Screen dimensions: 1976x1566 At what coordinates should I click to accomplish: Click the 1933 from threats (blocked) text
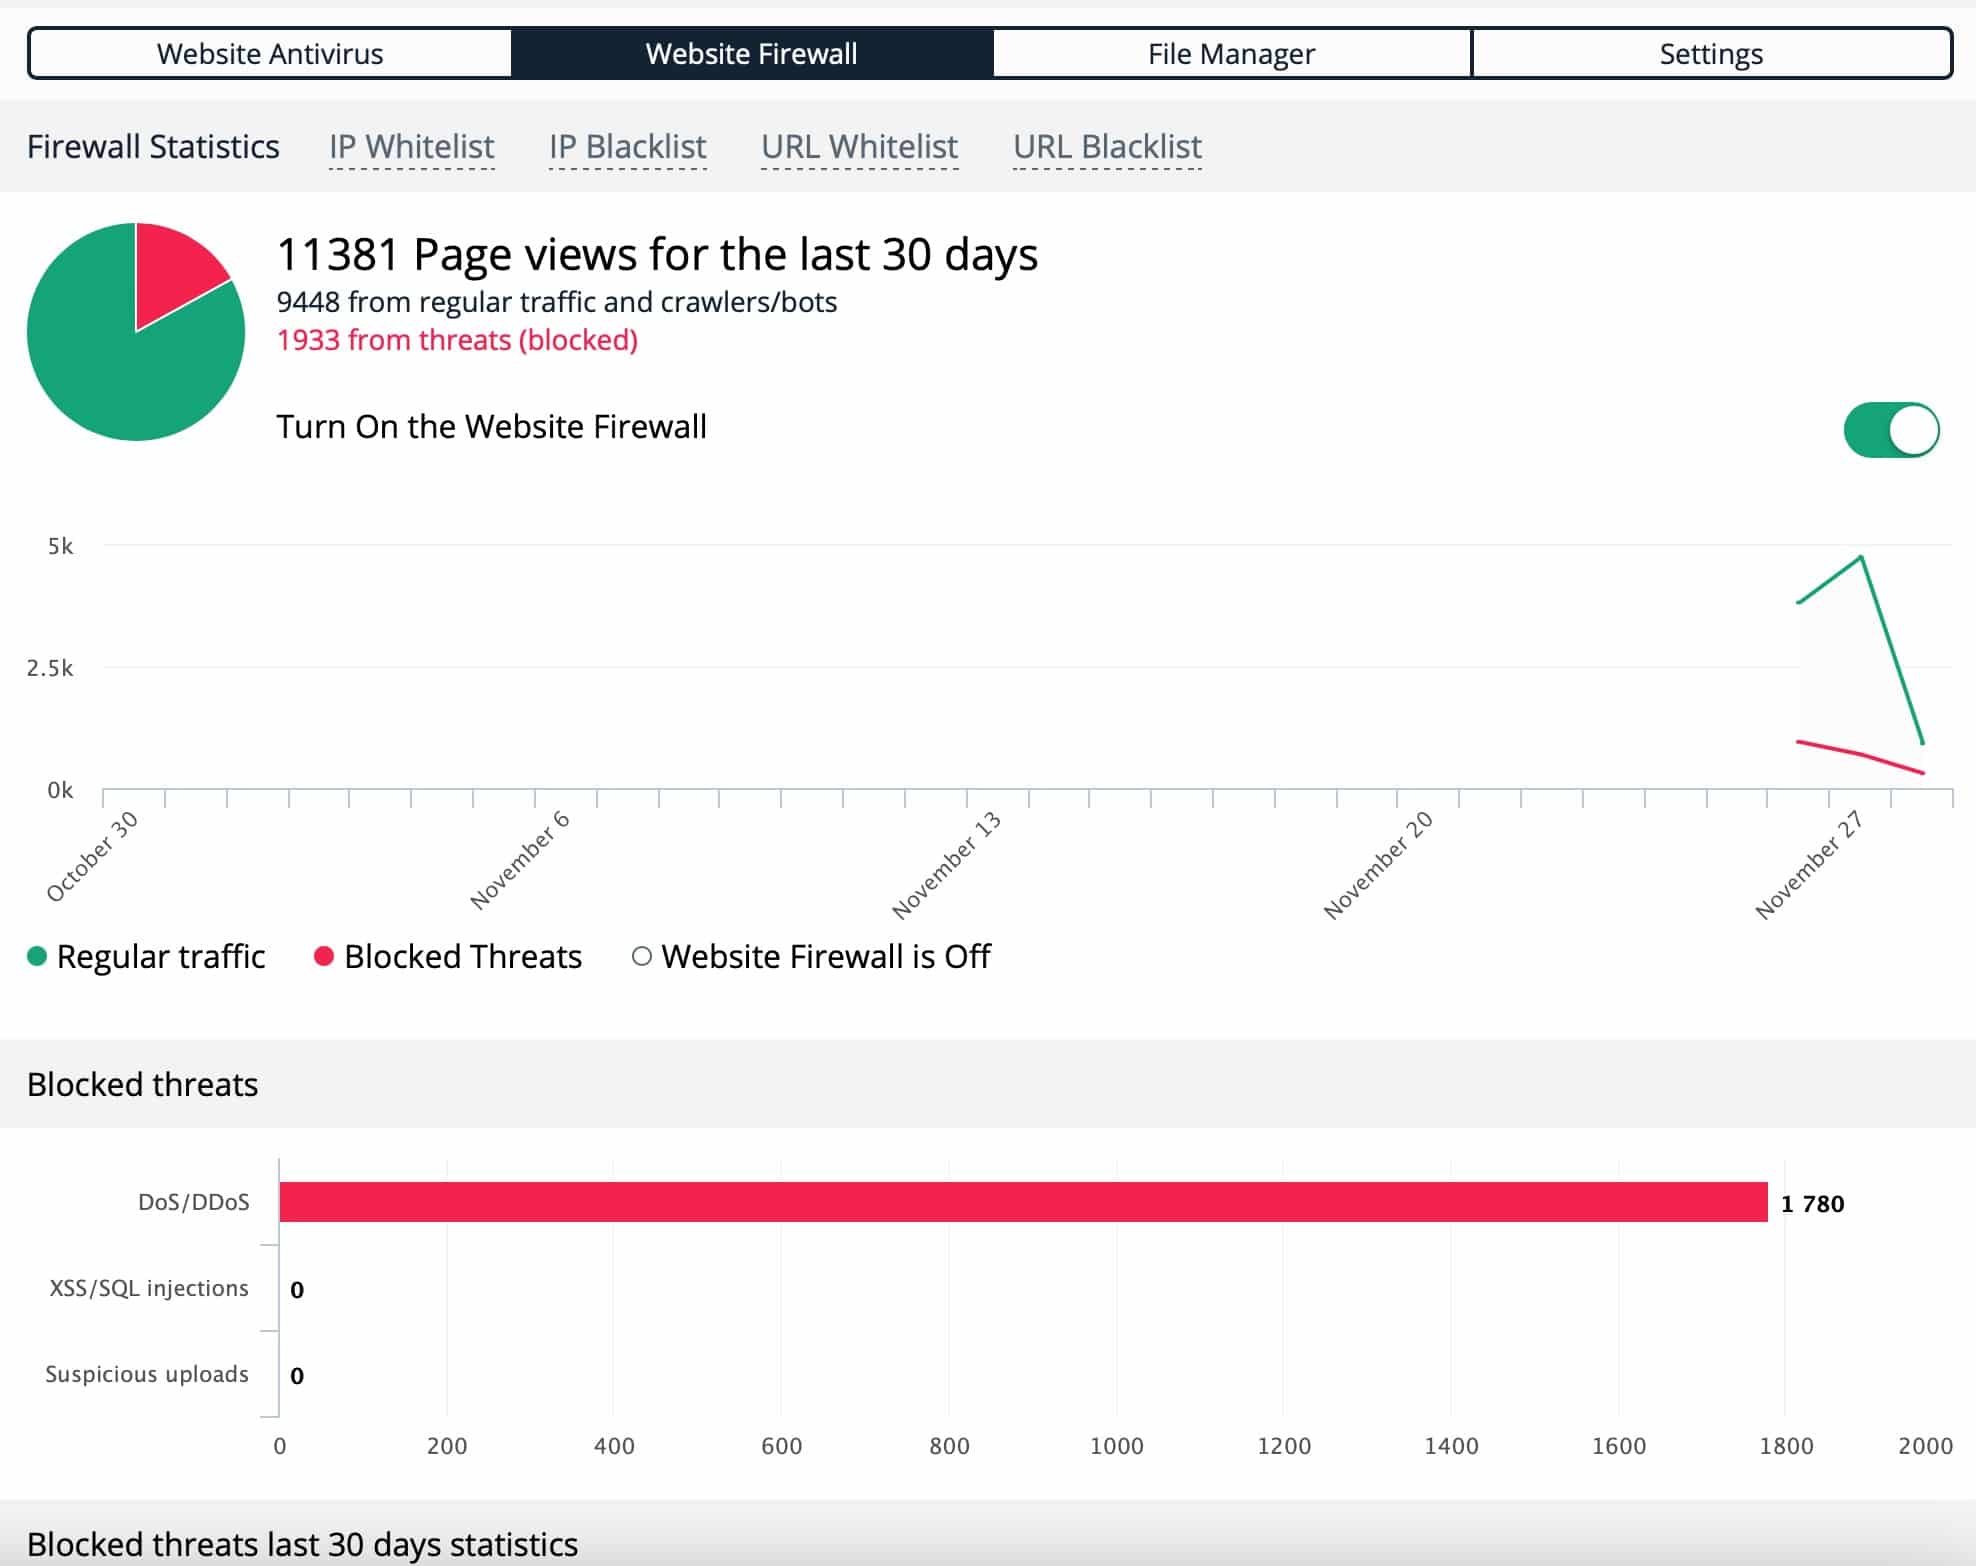(457, 340)
